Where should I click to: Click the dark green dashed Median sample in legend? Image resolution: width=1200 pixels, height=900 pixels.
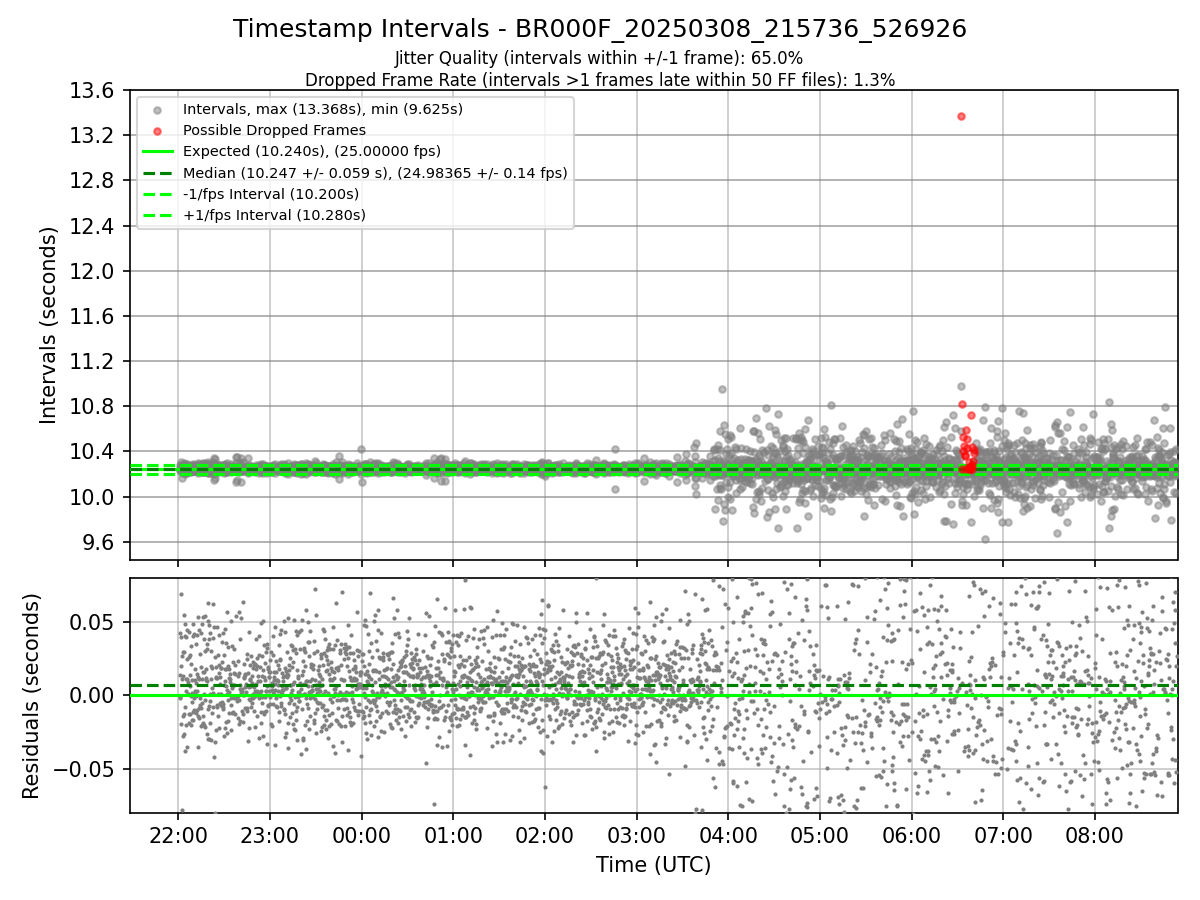158,173
